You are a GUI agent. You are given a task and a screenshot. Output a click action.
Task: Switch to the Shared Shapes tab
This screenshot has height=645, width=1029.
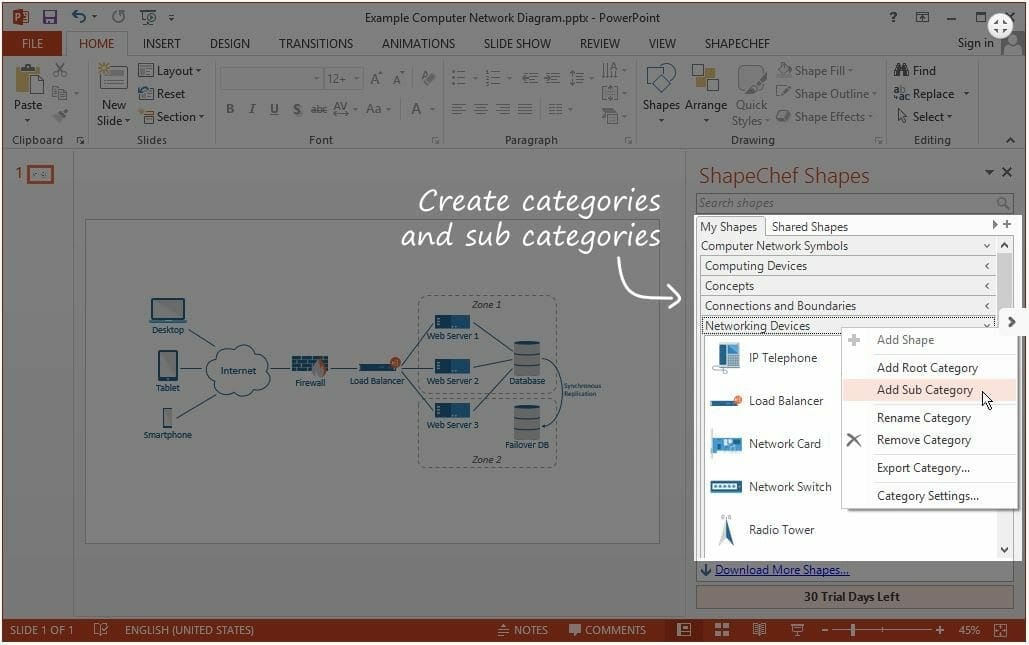[x=809, y=227]
